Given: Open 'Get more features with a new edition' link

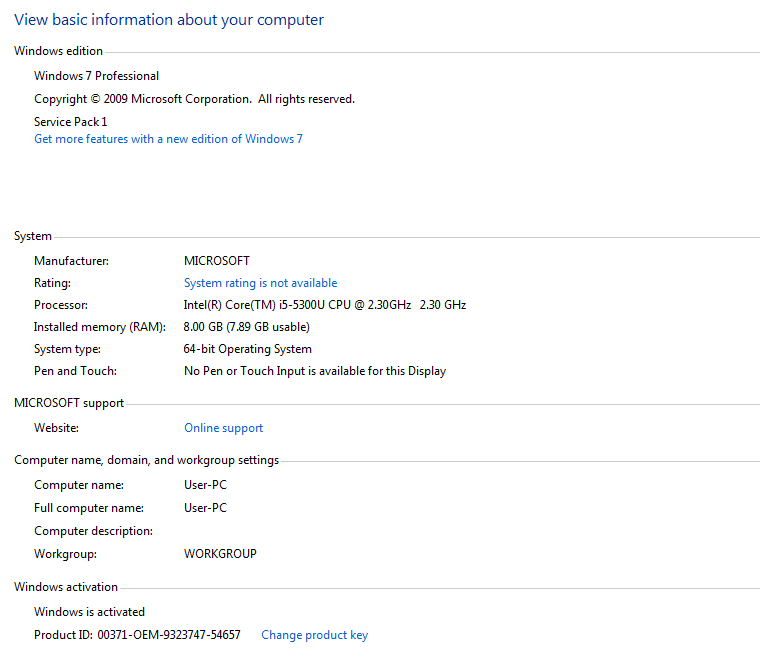Looking at the screenshot, I should pyautogui.click(x=168, y=139).
